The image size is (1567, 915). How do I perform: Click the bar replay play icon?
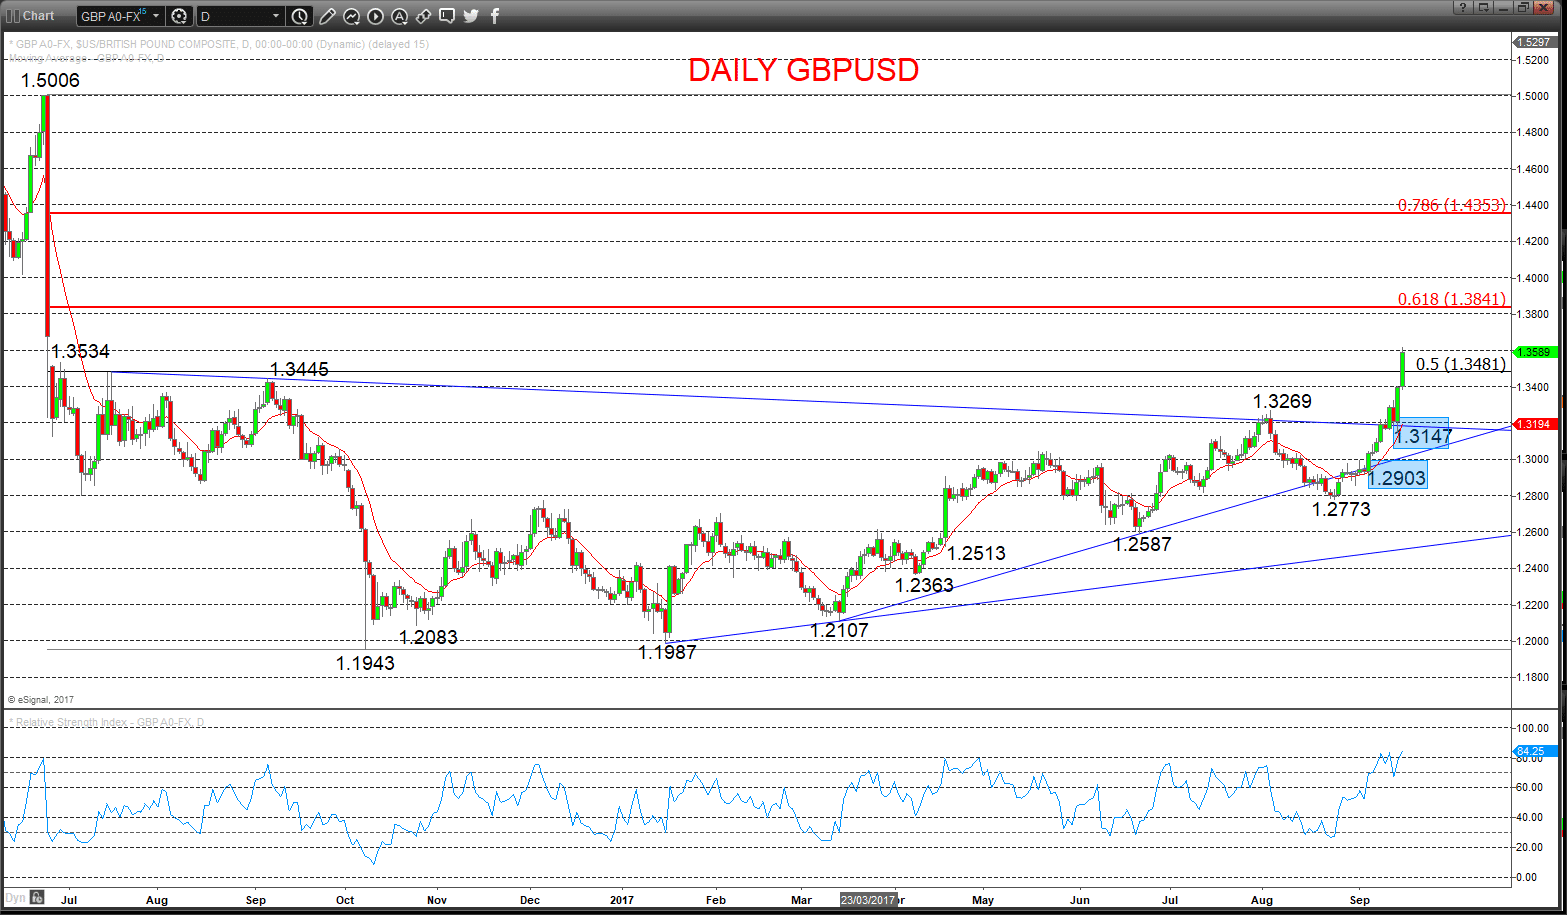(x=375, y=16)
